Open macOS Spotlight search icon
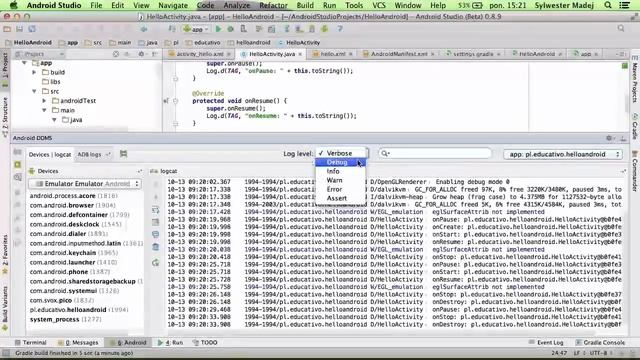Image resolution: width=640 pixels, height=360 pixels. (608, 5)
